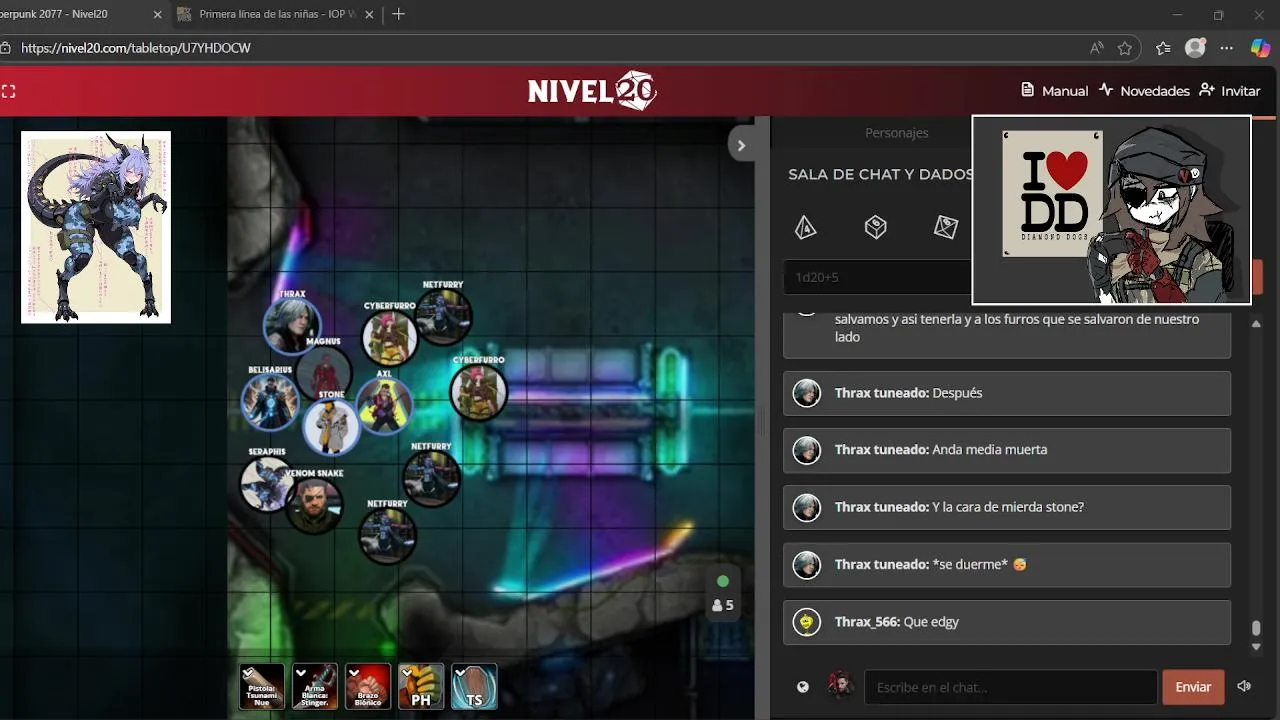Click the globe icon beside chat input
Viewport: 1280px width, 720px height.
point(802,687)
